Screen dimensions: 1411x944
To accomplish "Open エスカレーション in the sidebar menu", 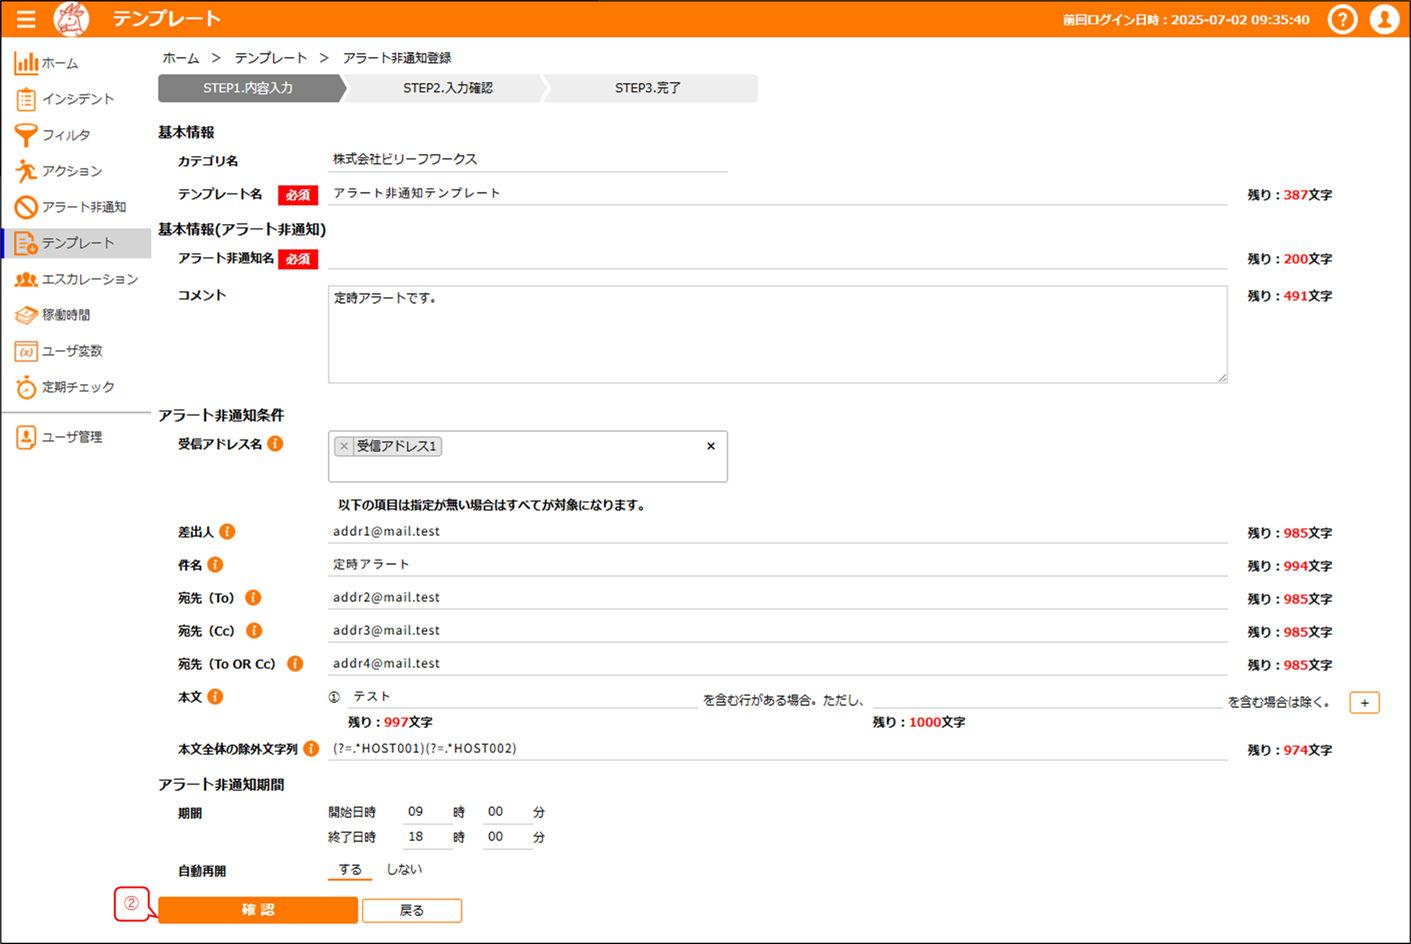I will (77, 279).
